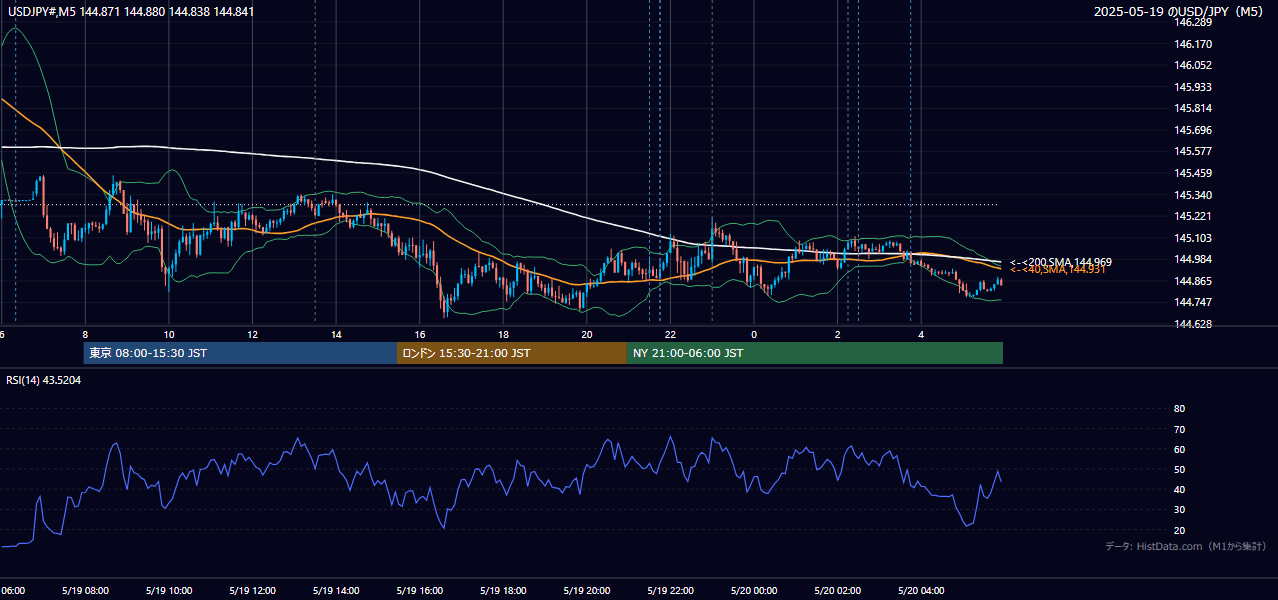This screenshot has width=1278, height=600.
Task: Click the bottom date label 5/19 10:00
Action: click(x=169, y=590)
